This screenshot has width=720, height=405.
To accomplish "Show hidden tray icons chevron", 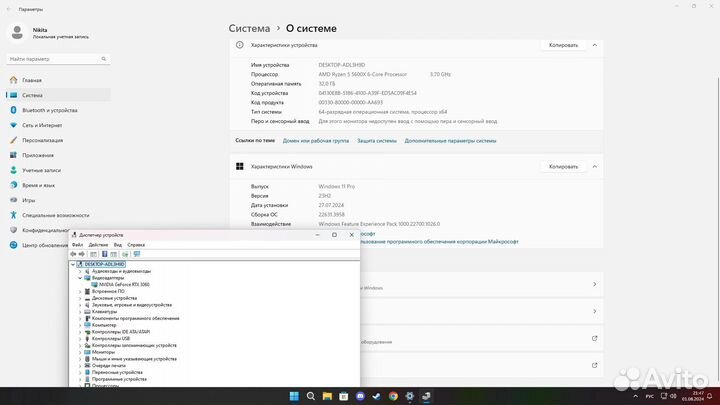I will 636,396.
